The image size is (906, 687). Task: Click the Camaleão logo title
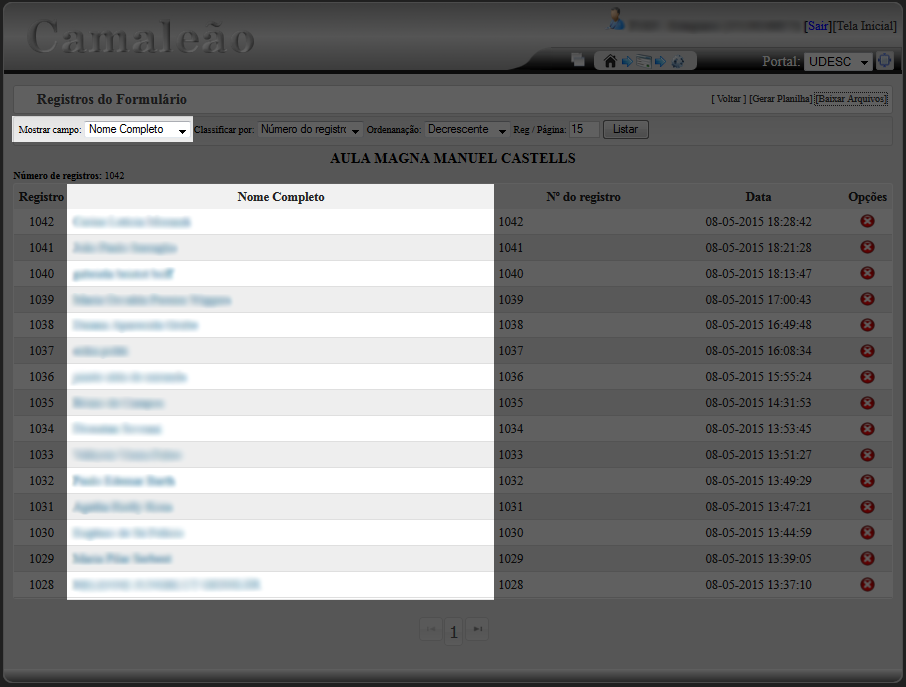click(x=140, y=37)
